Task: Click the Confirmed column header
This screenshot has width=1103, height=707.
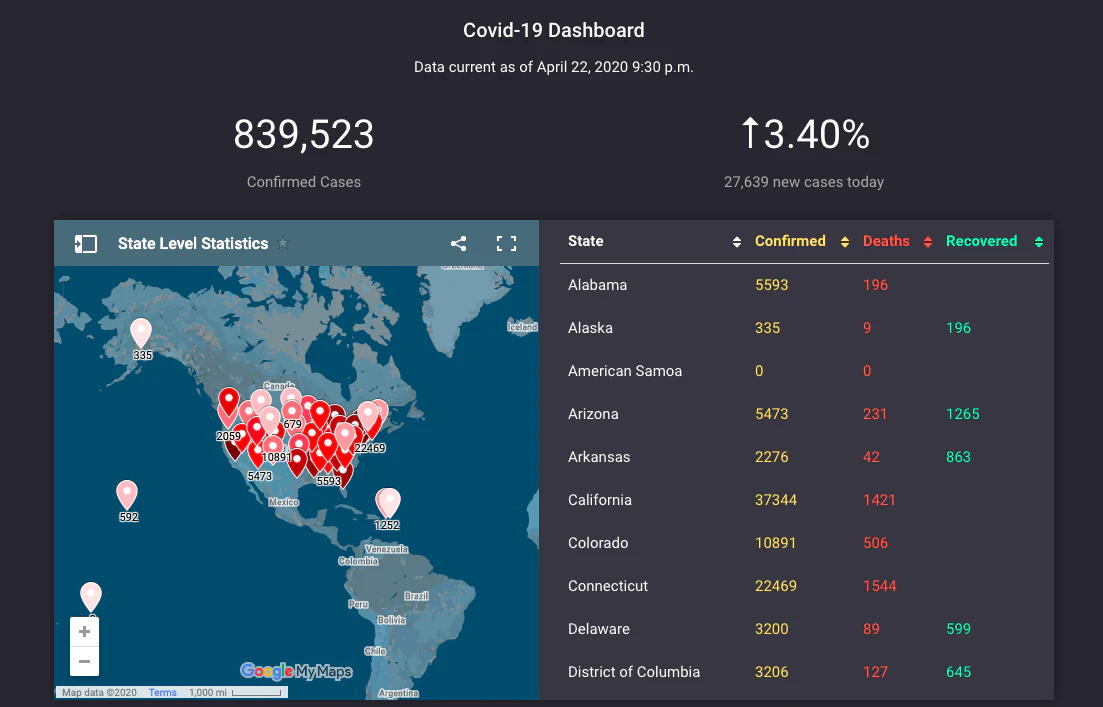Action: (x=790, y=241)
